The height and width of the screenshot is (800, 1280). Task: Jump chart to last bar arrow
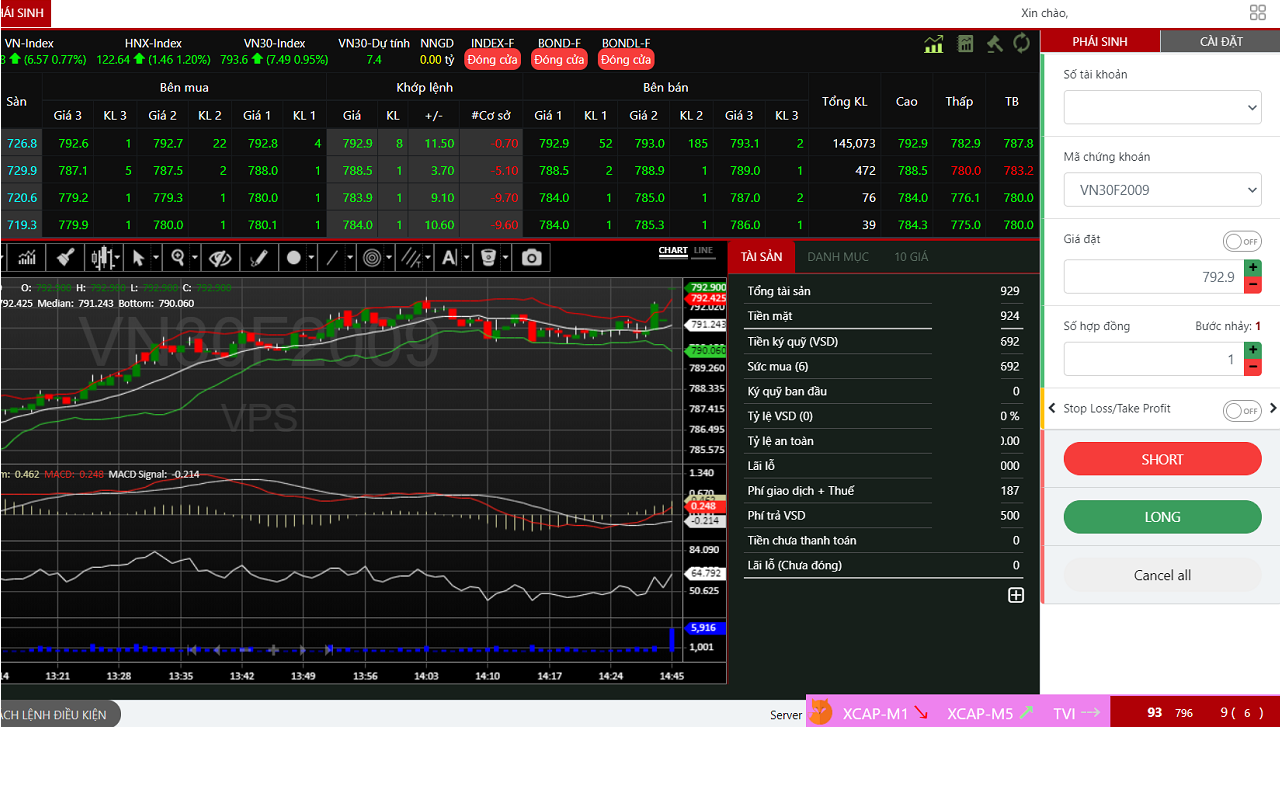[329, 650]
